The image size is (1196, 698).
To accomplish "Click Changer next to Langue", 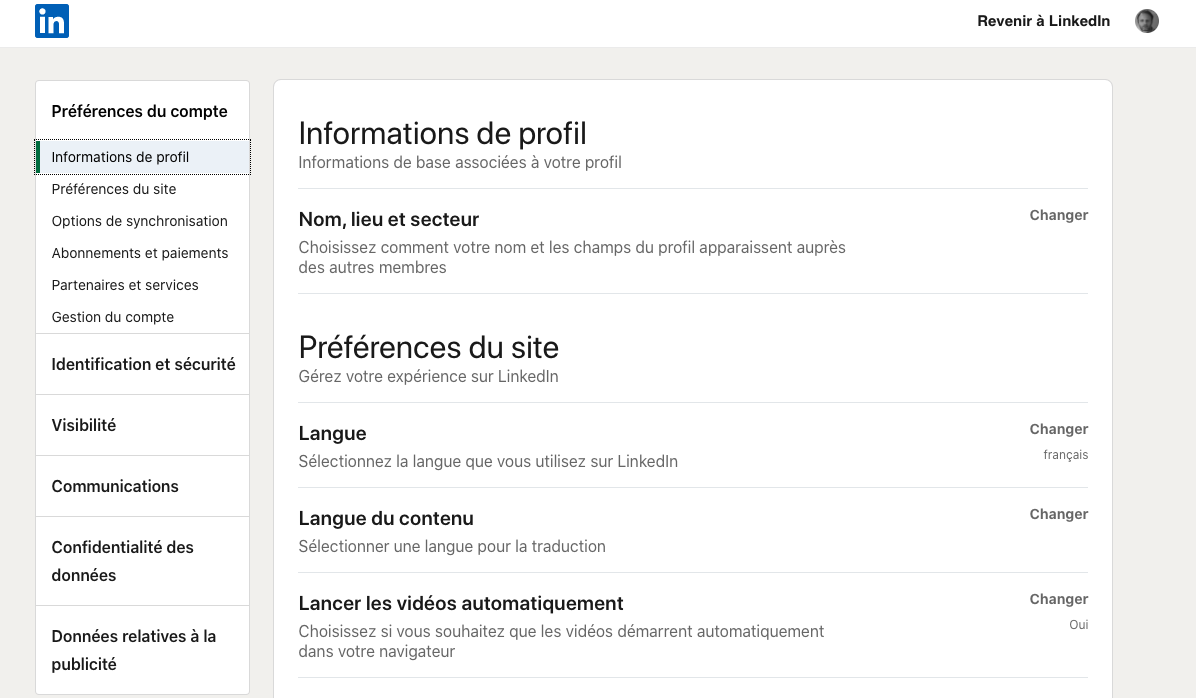I will click(x=1058, y=429).
